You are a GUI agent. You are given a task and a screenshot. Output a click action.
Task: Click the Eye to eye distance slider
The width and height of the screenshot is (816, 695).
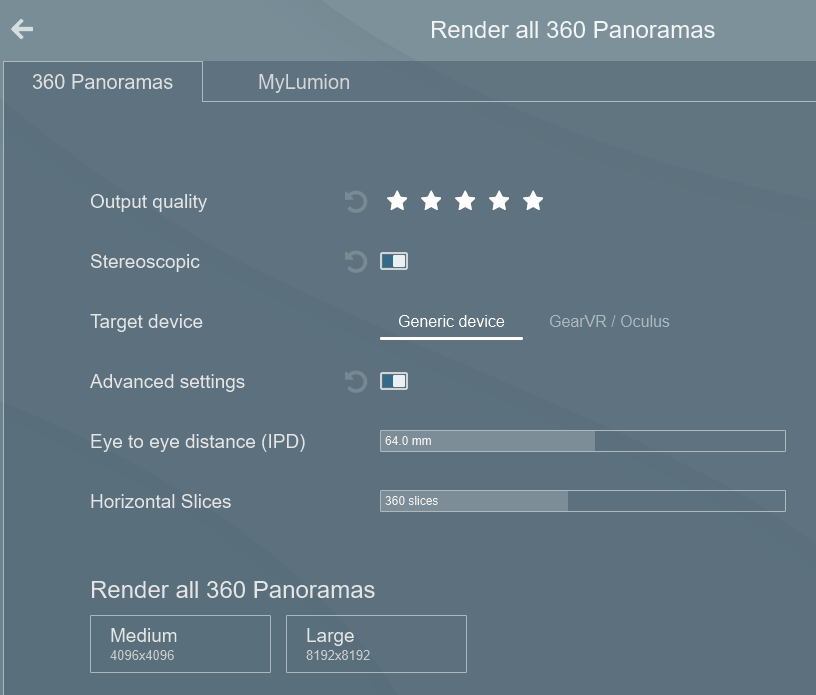582,441
